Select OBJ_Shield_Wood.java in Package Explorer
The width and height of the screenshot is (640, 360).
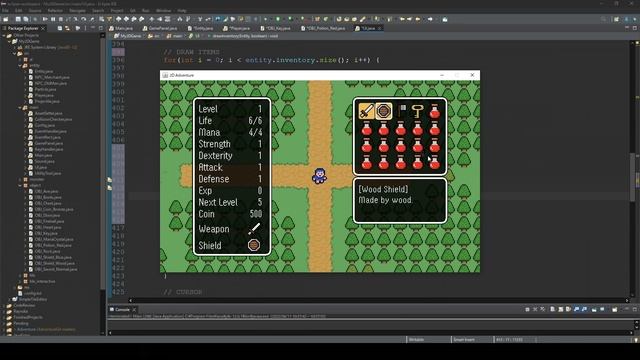coord(54,263)
